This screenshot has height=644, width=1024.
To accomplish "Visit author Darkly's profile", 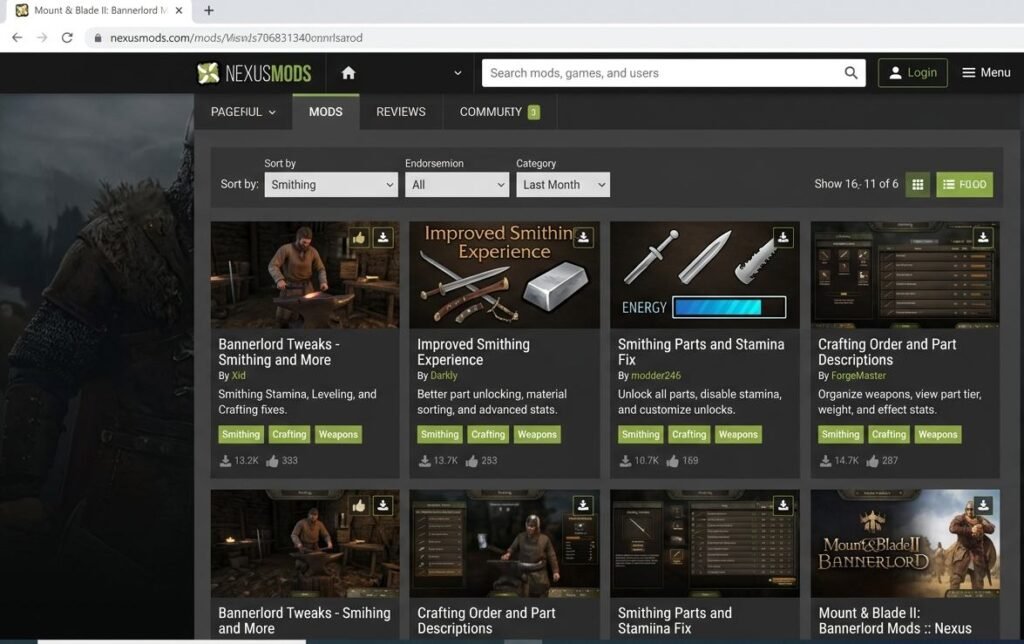I will tap(444, 376).
